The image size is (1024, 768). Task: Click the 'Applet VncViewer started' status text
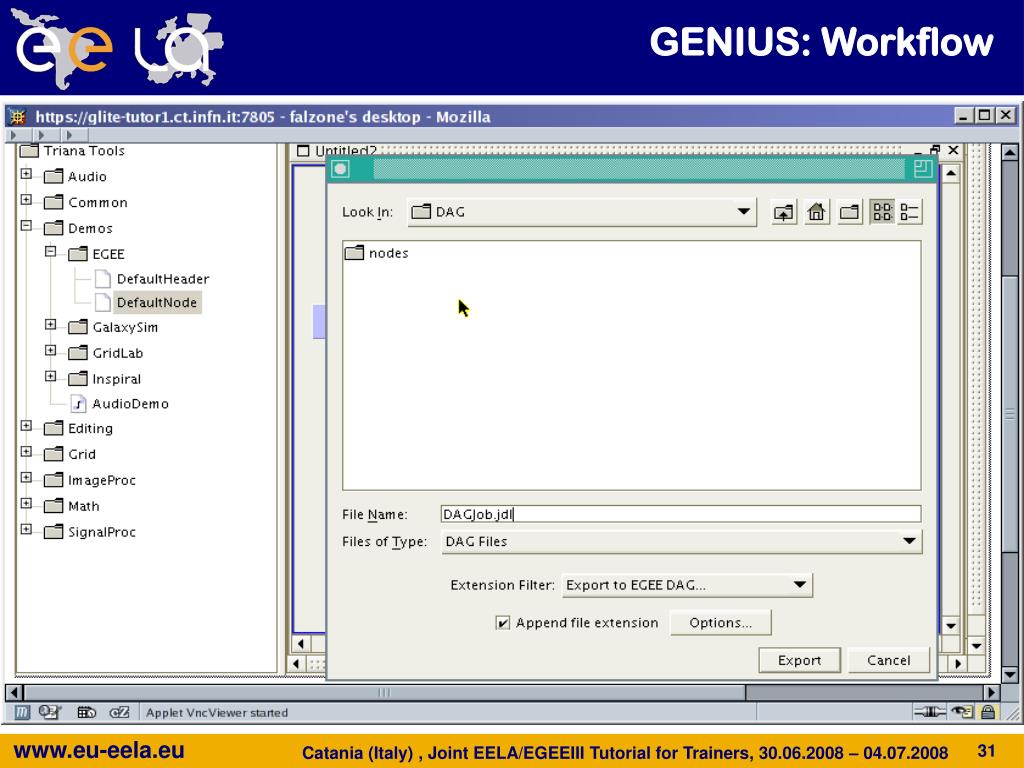217,712
